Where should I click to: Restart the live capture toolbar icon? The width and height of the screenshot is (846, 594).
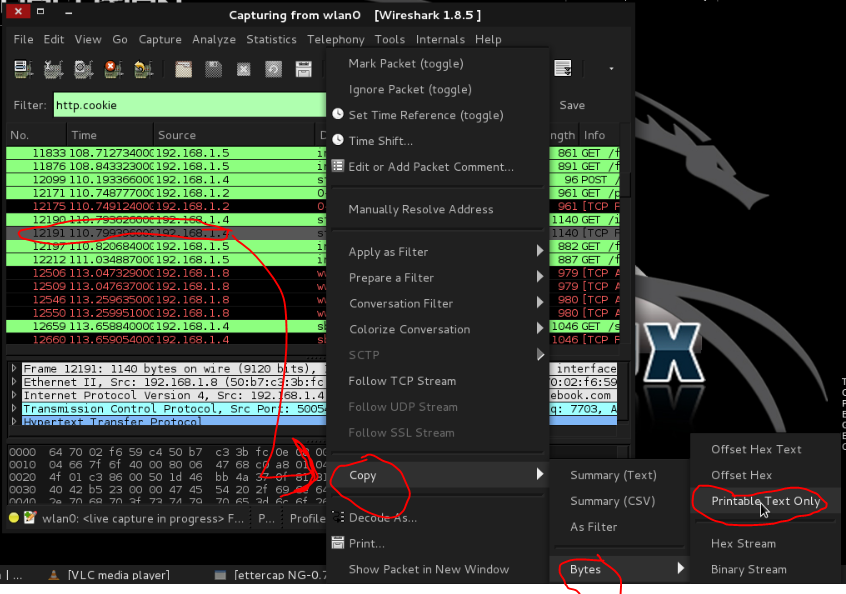click(x=143, y=69)
